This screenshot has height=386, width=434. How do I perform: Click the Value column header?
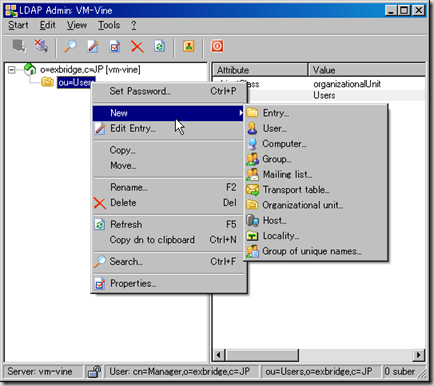(367, 70)
